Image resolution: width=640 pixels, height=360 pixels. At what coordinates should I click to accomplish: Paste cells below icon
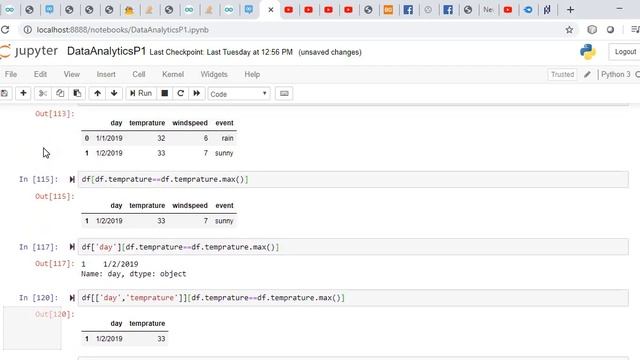(77, 93)
